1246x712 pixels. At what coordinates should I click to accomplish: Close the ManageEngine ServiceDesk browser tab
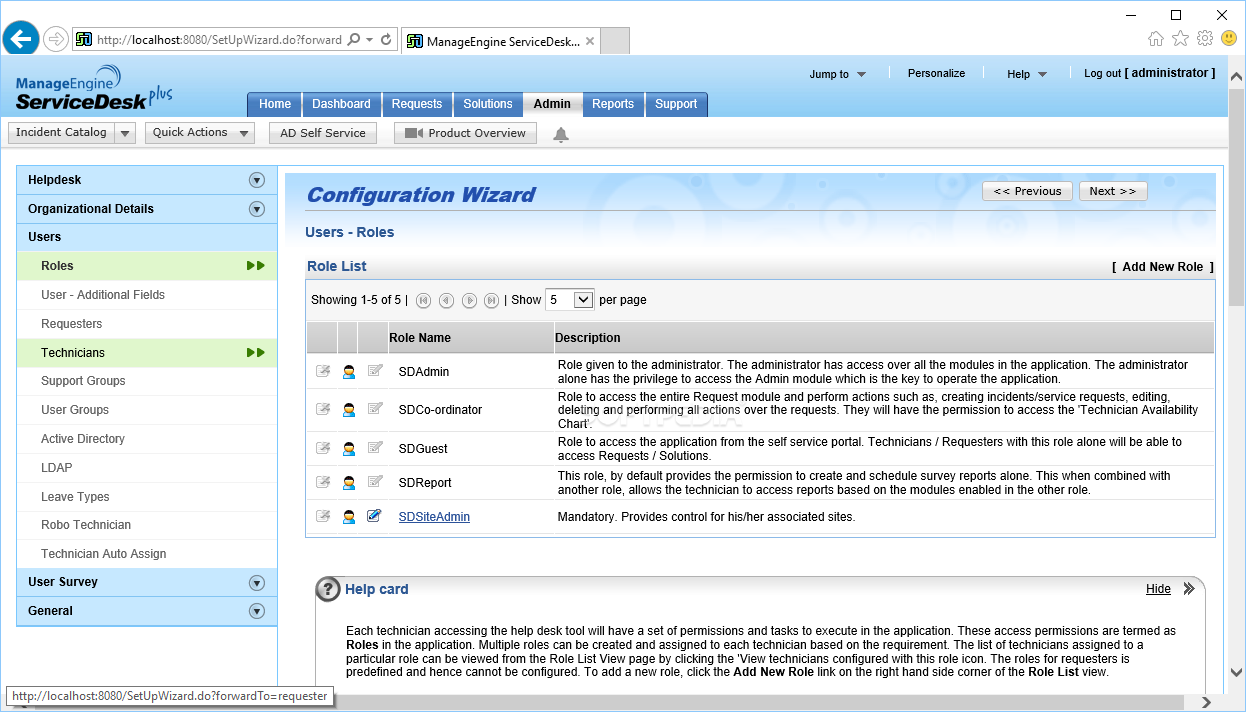tap(590, 41)
